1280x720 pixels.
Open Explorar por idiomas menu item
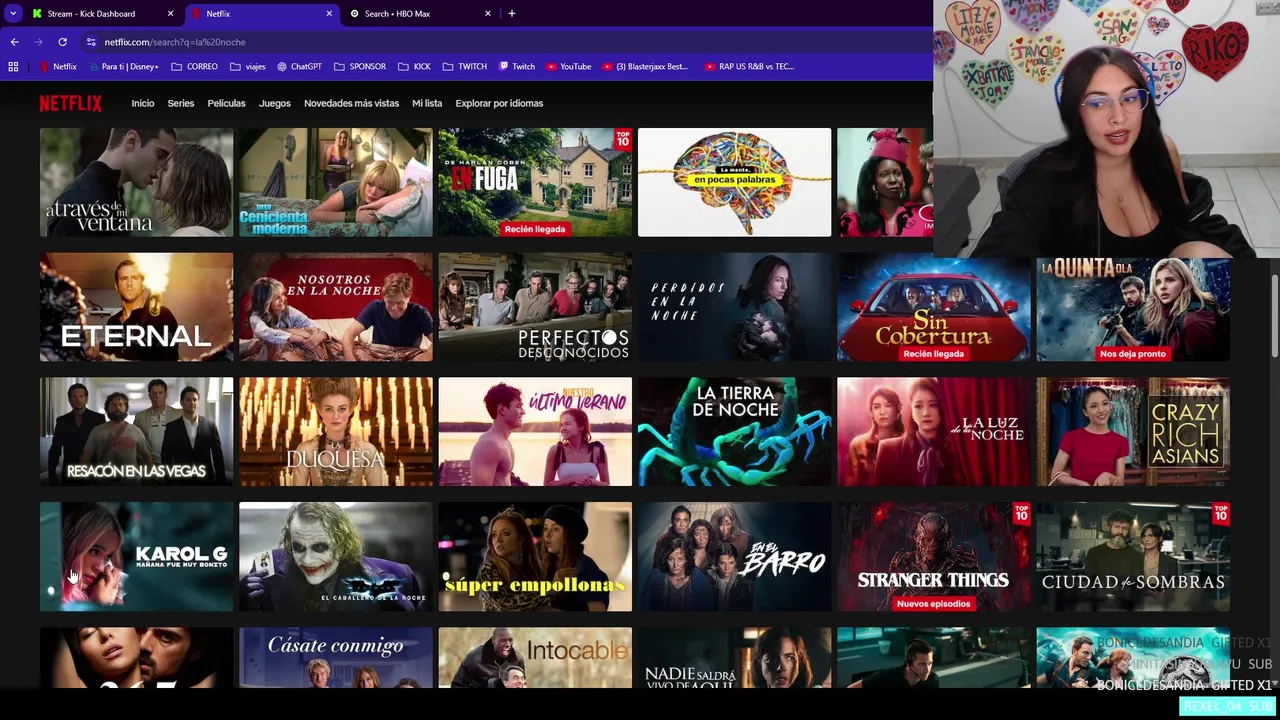pos(499,103)
